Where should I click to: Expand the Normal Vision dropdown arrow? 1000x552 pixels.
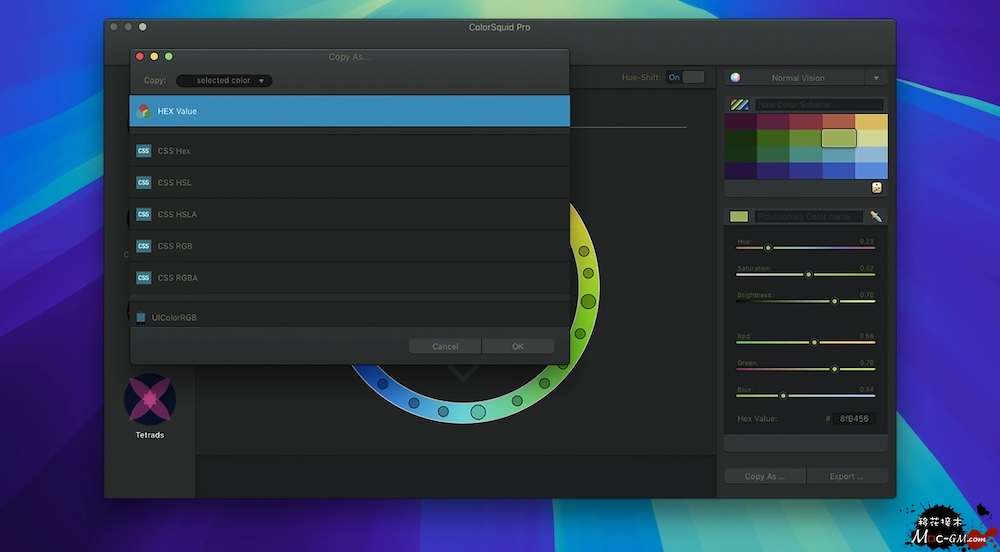click(x=877, y=78)
